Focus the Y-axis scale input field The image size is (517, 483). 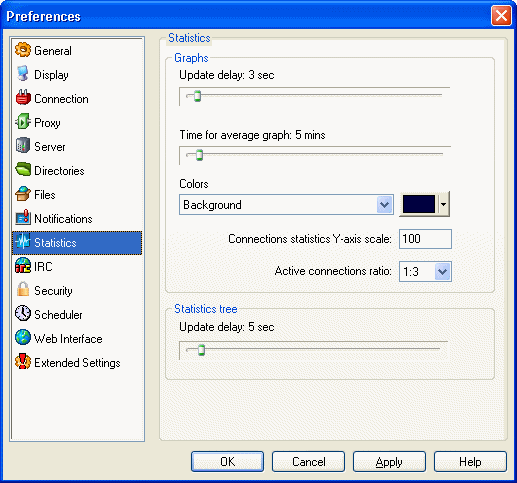pos(425,239)
